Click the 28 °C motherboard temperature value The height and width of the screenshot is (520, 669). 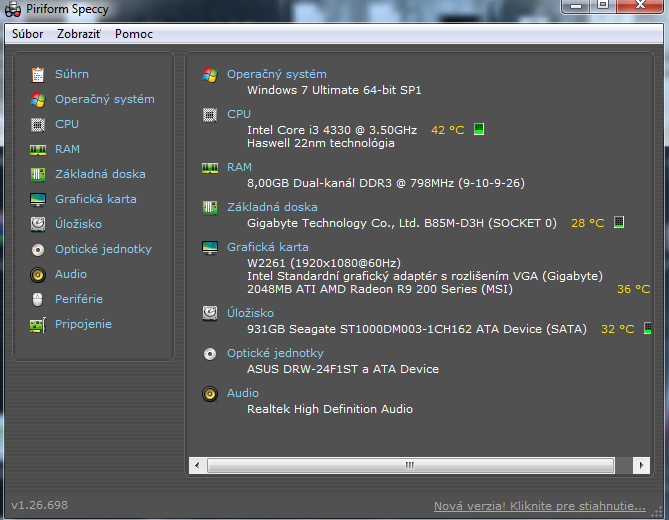(x=588, y=223)
